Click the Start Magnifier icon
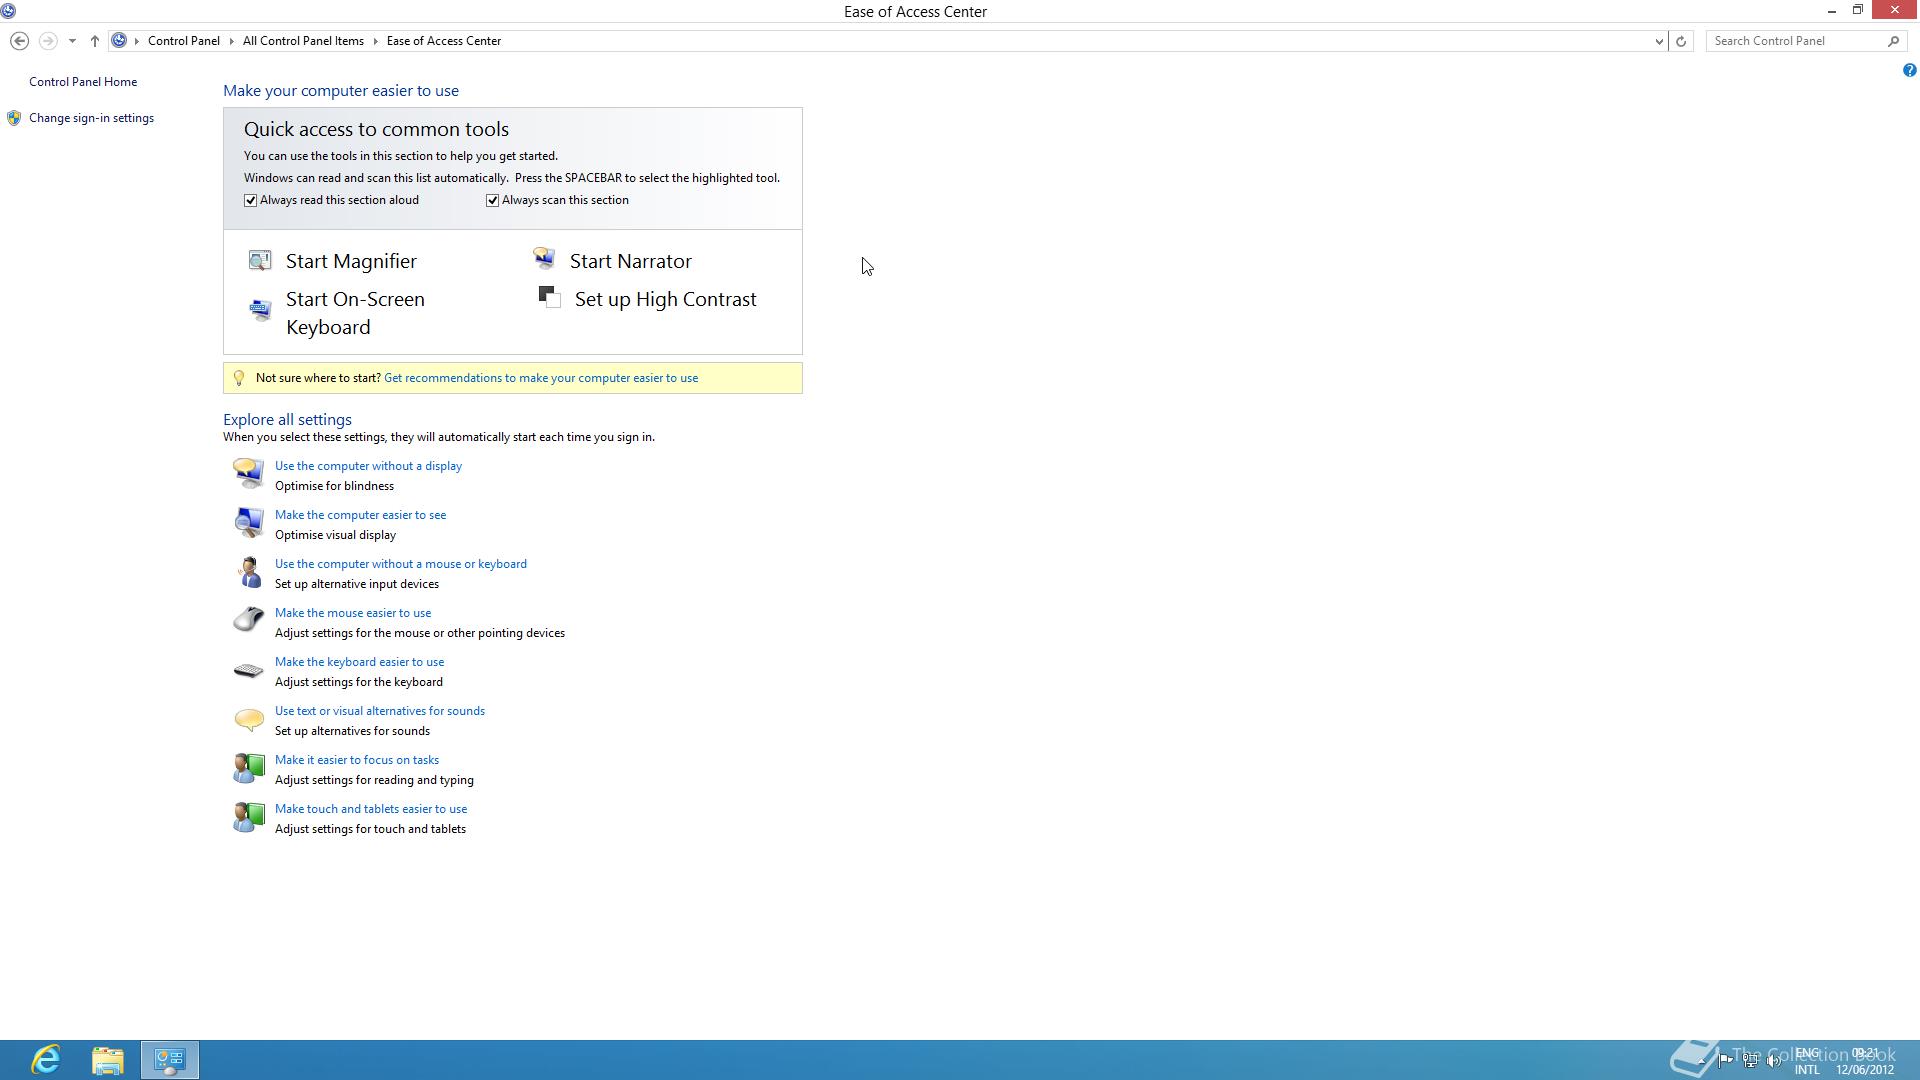The image size is (1920, 1080). [x=260, y=261]
